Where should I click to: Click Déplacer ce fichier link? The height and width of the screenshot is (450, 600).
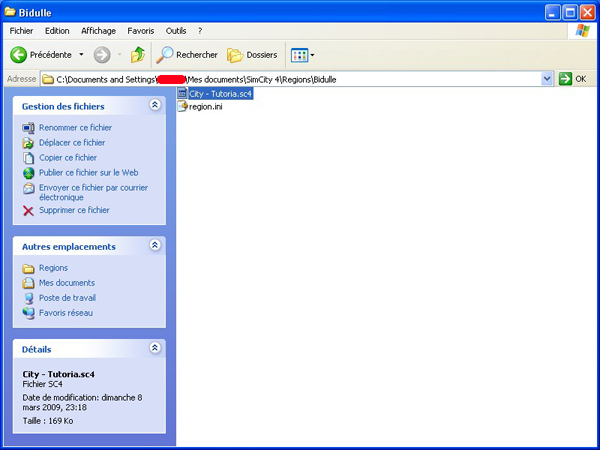72,143
